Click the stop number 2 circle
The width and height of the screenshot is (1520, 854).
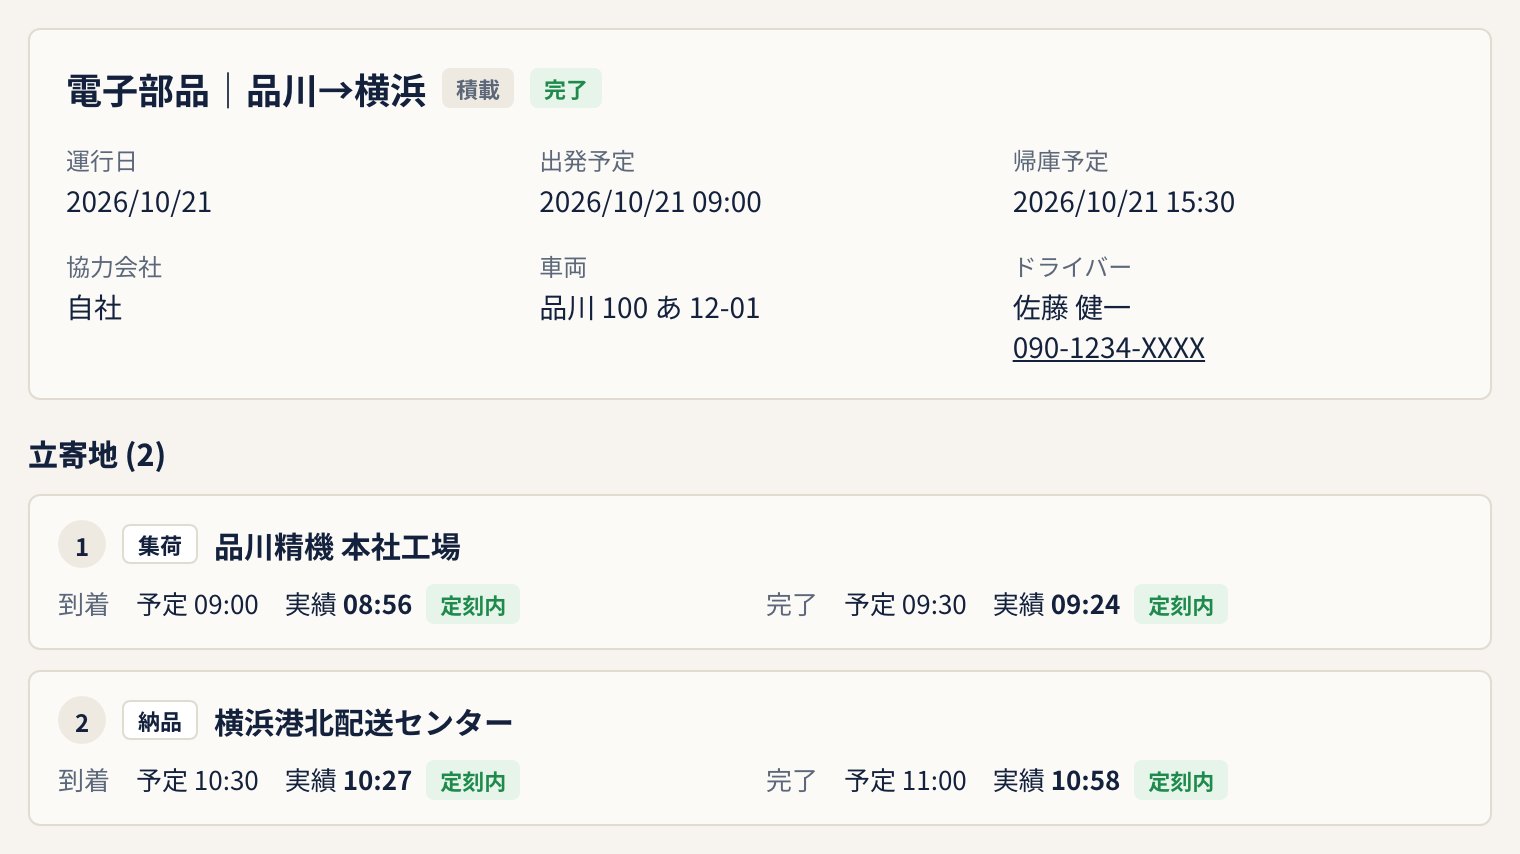82,722
